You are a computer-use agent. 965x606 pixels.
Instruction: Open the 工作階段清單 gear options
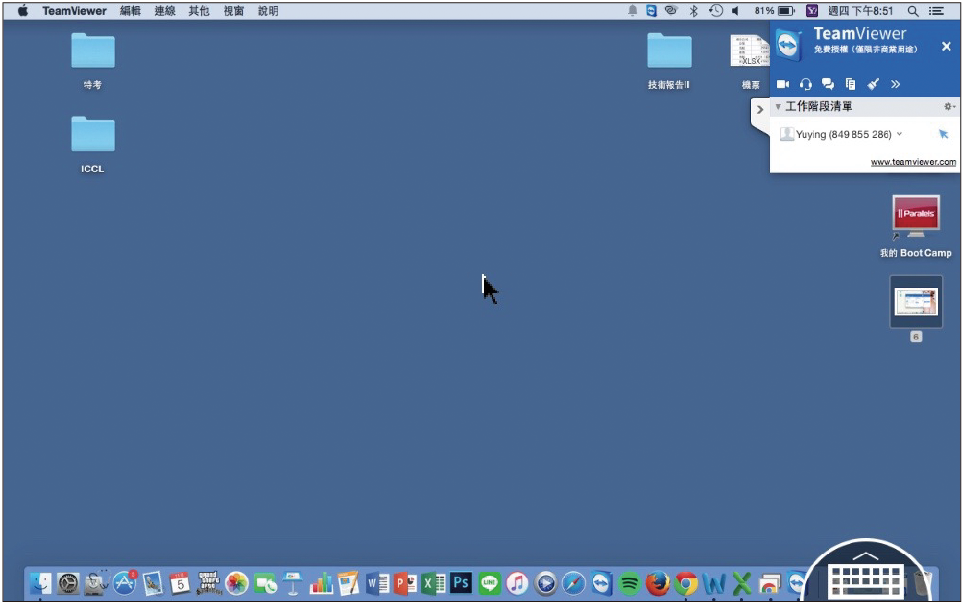[x=949, y=106]
